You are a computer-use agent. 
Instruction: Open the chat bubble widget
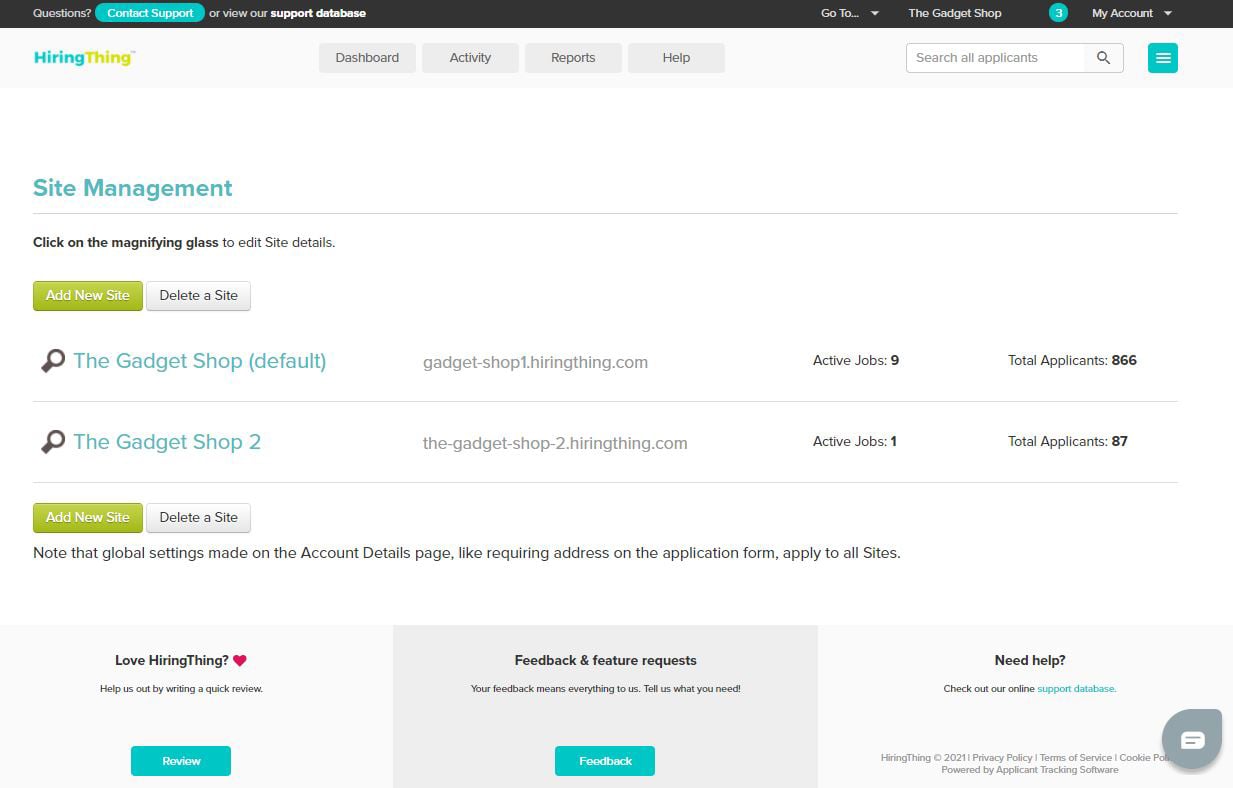pos(1192,740)
